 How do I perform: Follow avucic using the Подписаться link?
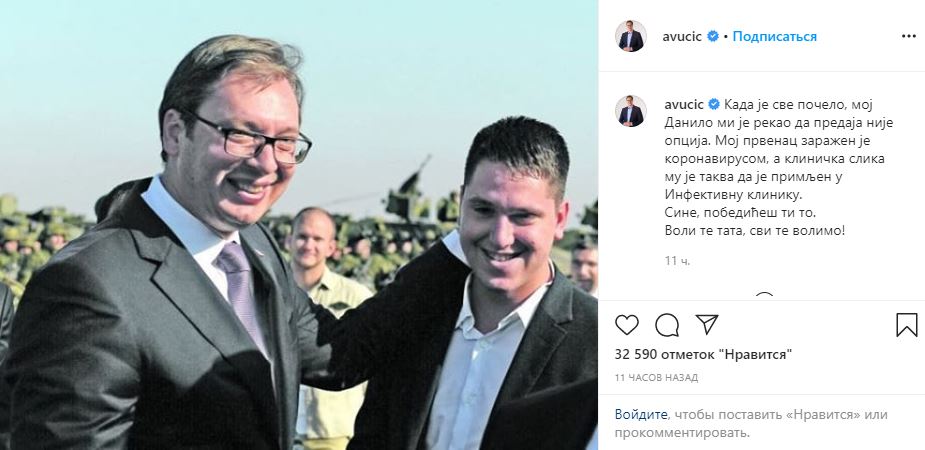775,37
